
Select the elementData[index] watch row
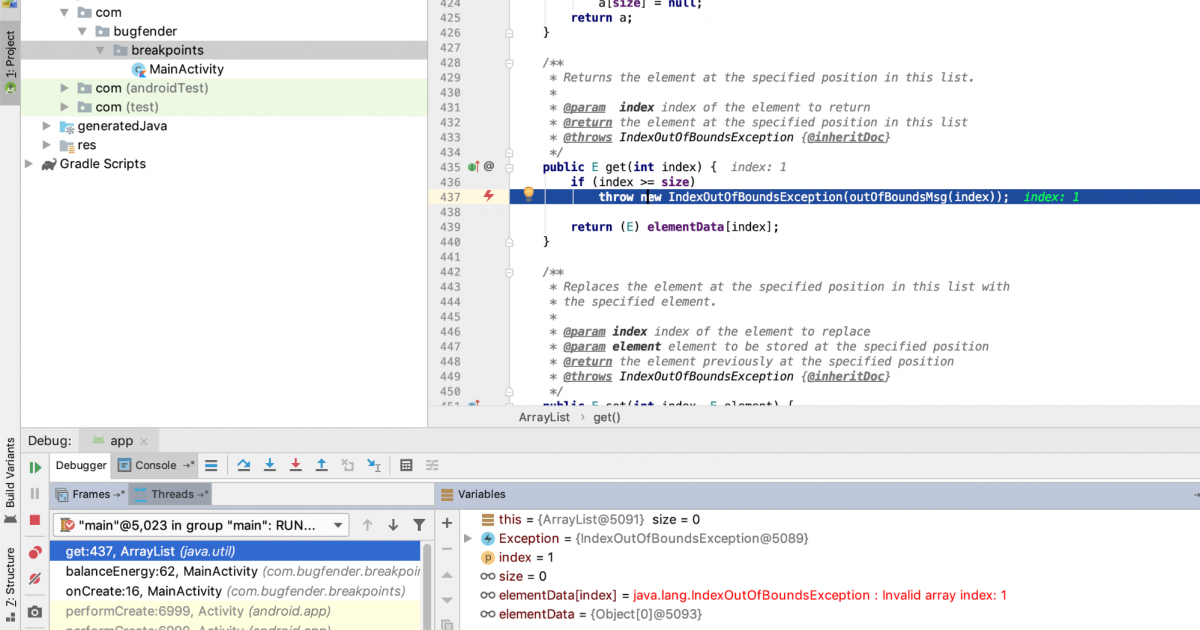pos(830,596)
